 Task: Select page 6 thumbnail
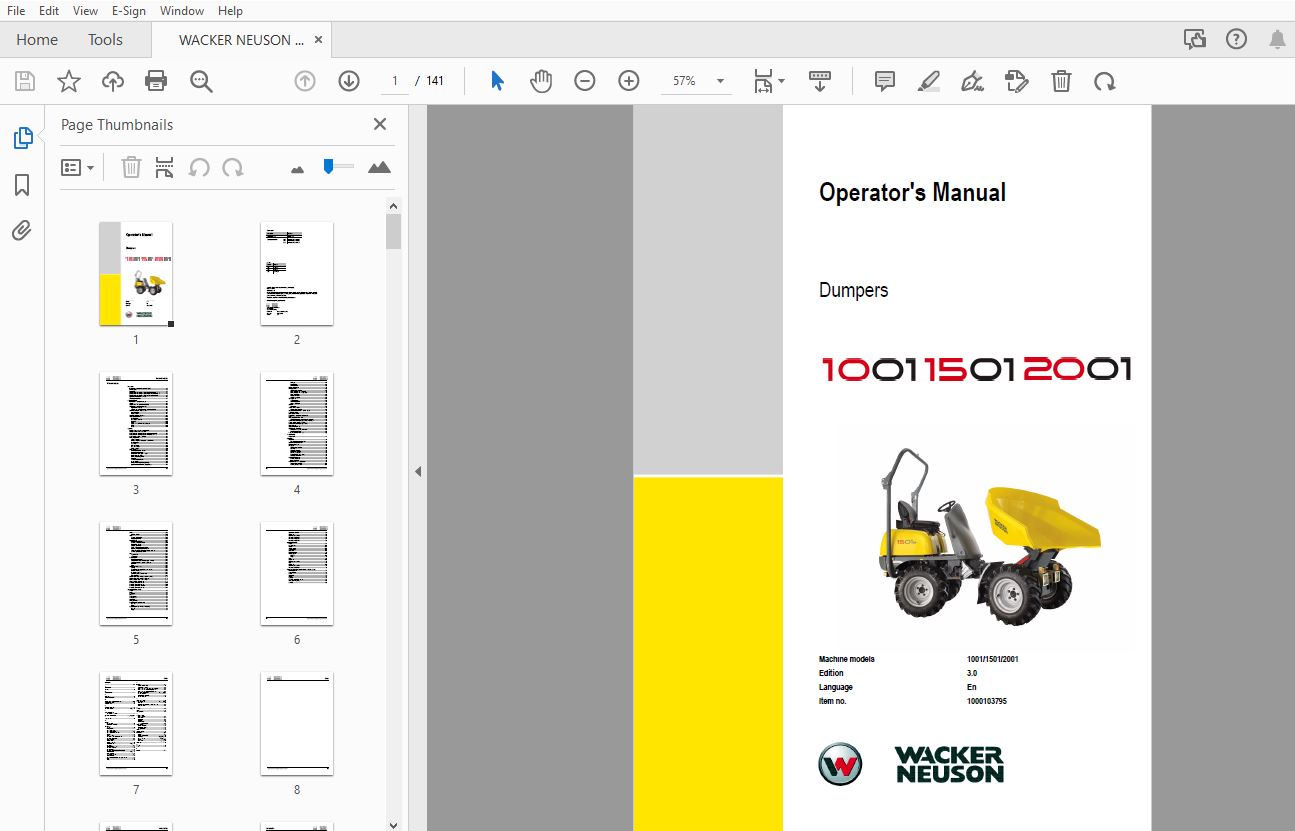coord(297,574)
